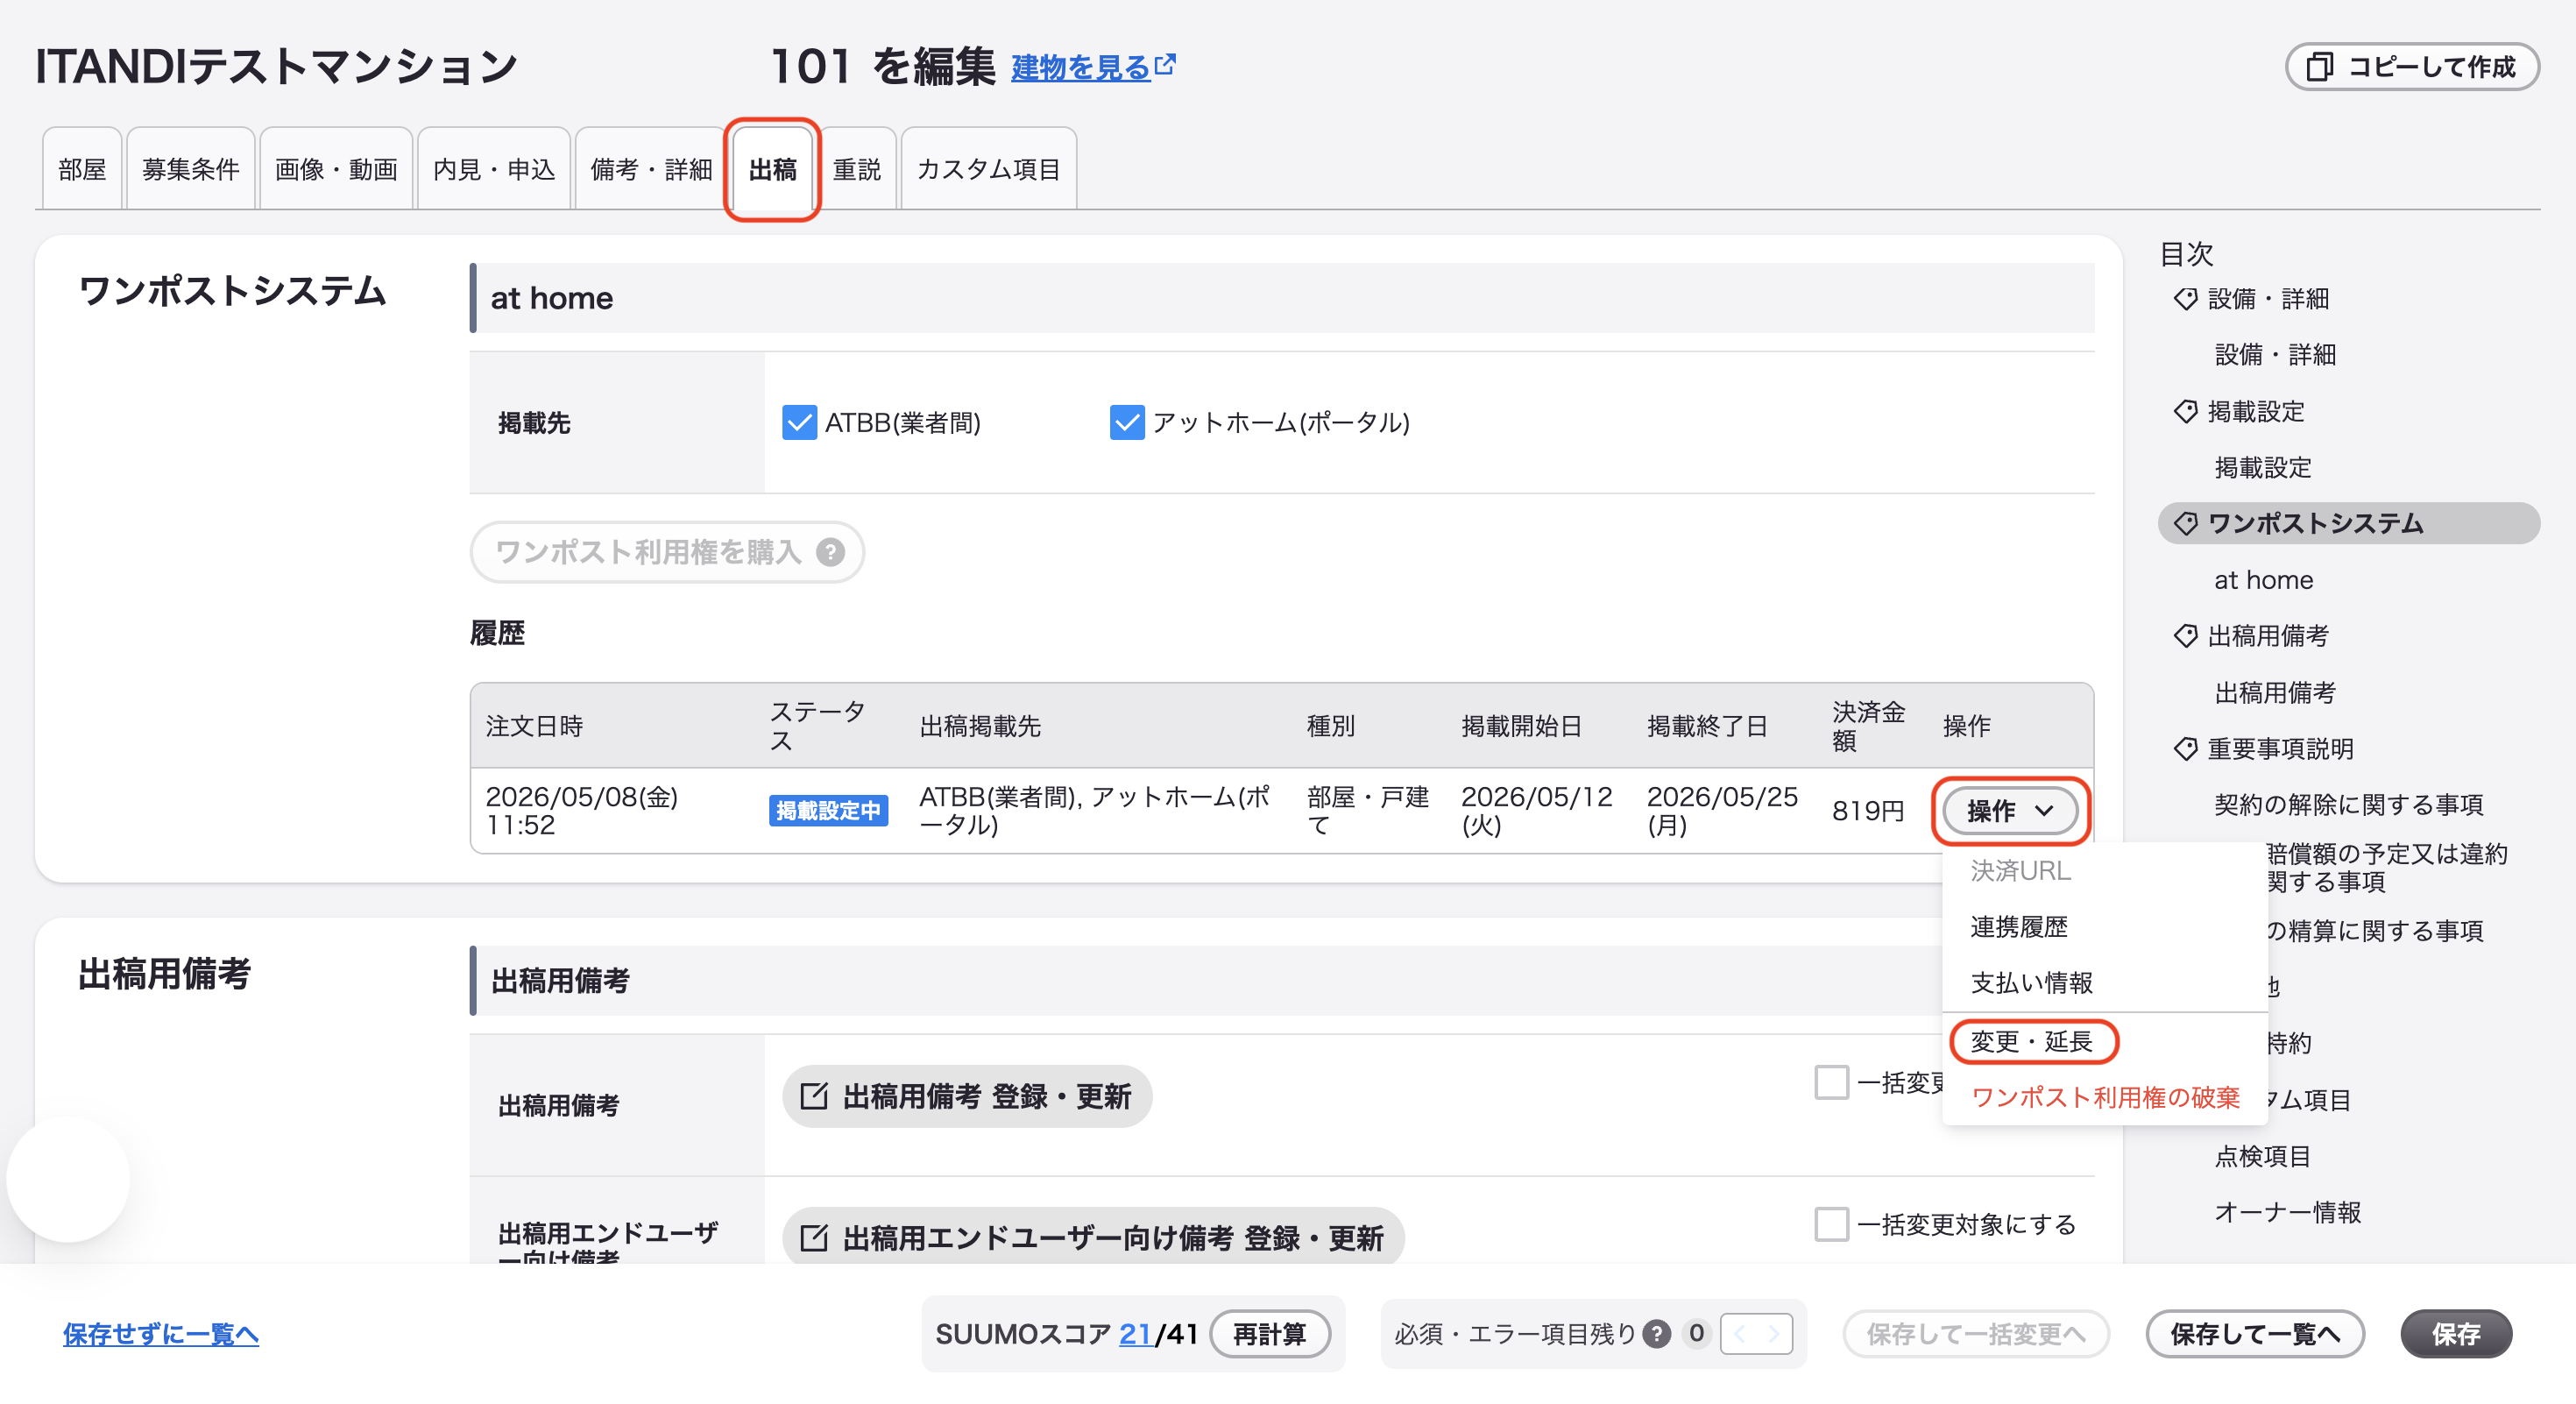Switch to the 内見・申込 tab
2576x1404 pixels.
point(494,169)
